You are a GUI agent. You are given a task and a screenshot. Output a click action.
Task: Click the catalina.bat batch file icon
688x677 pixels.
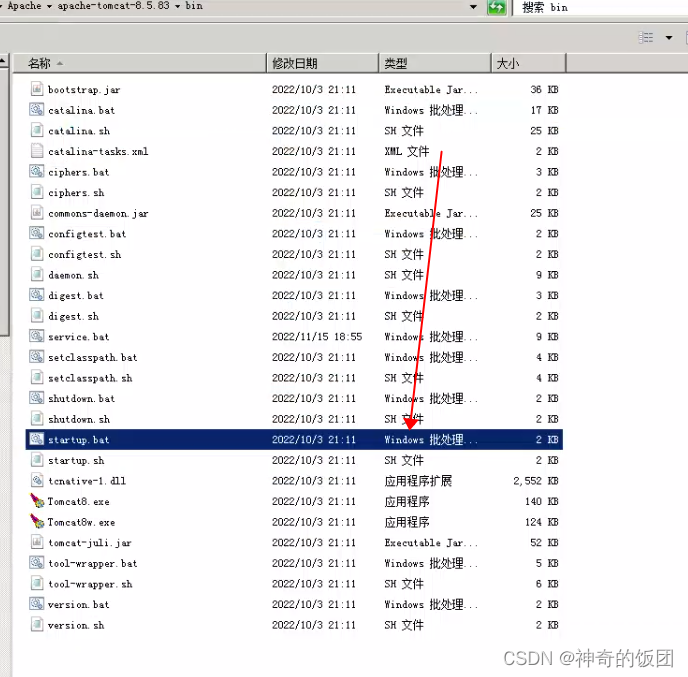(x=37, y=110)
